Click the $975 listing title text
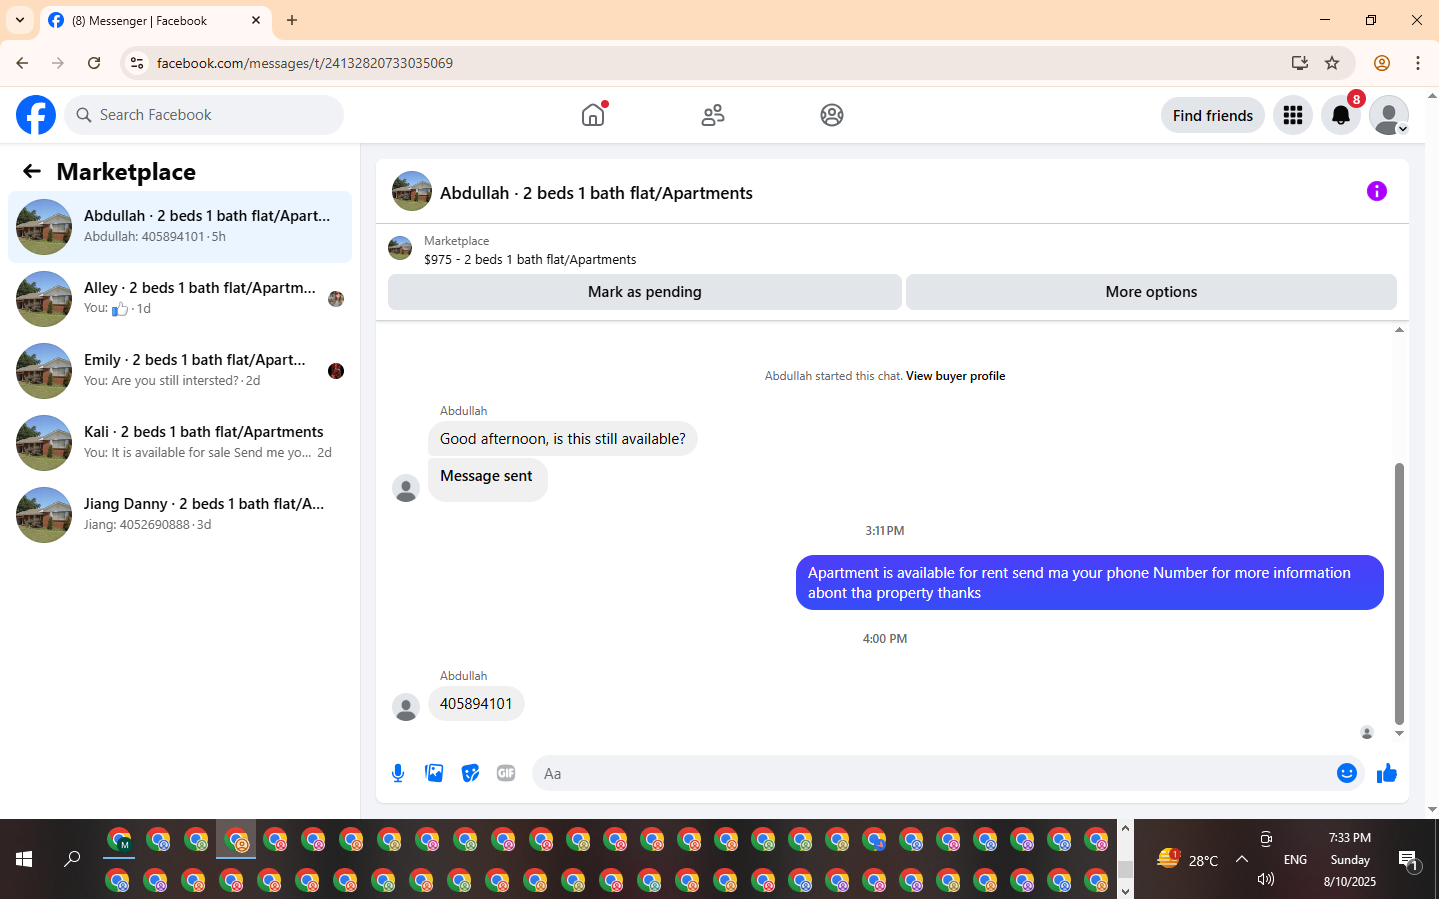The width and height of the screenshot is (1439, 899). coord(530,259)
